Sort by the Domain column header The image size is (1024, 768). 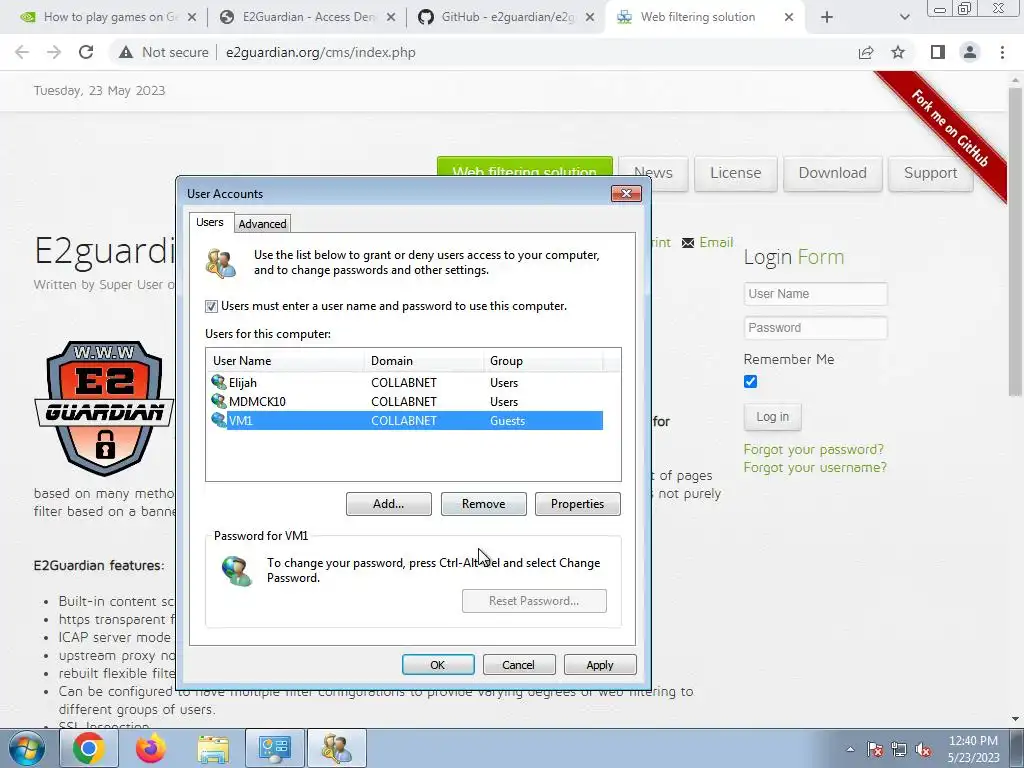pyautogui.click(x=424, y=360)
